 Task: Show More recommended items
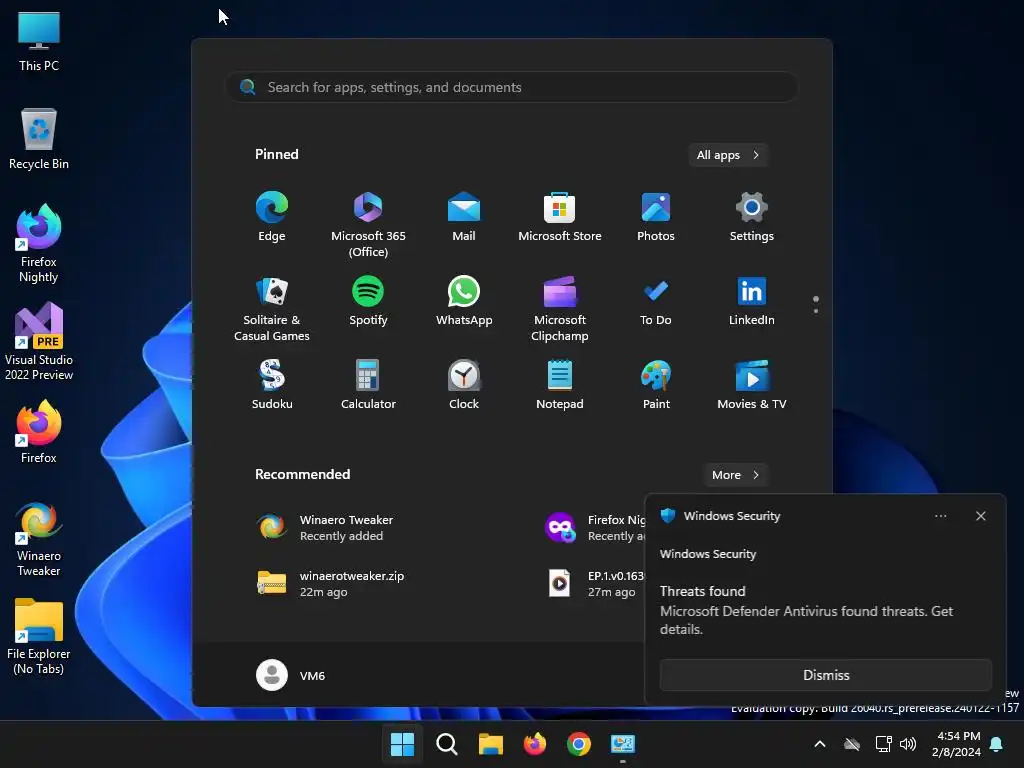pyautogui.click(x=735, y=475)
